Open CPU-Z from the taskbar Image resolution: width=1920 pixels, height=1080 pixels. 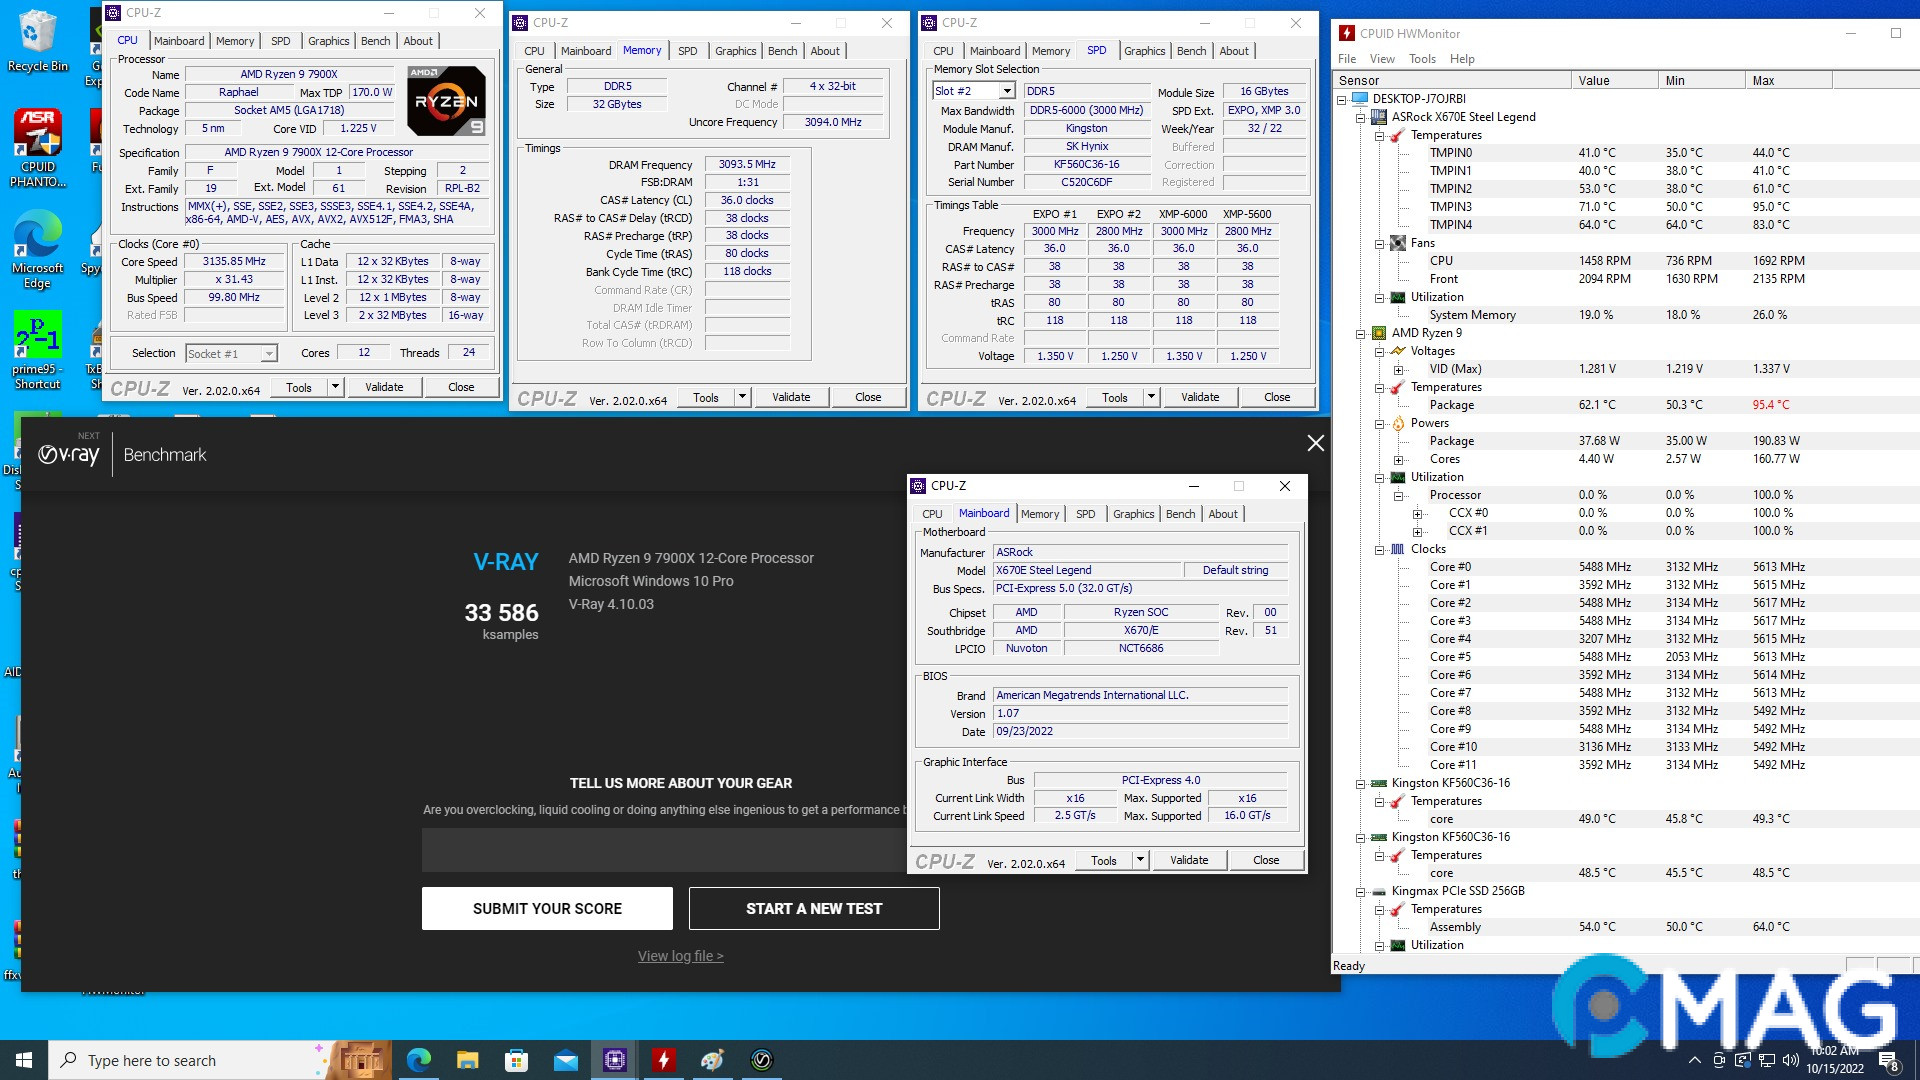coord(613,1061)
